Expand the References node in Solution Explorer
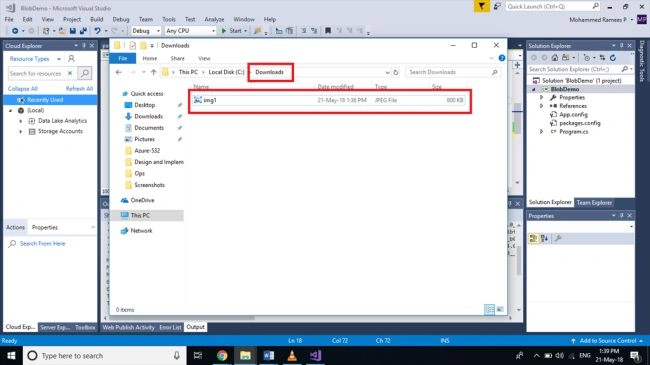 click(x=541, y=106)
